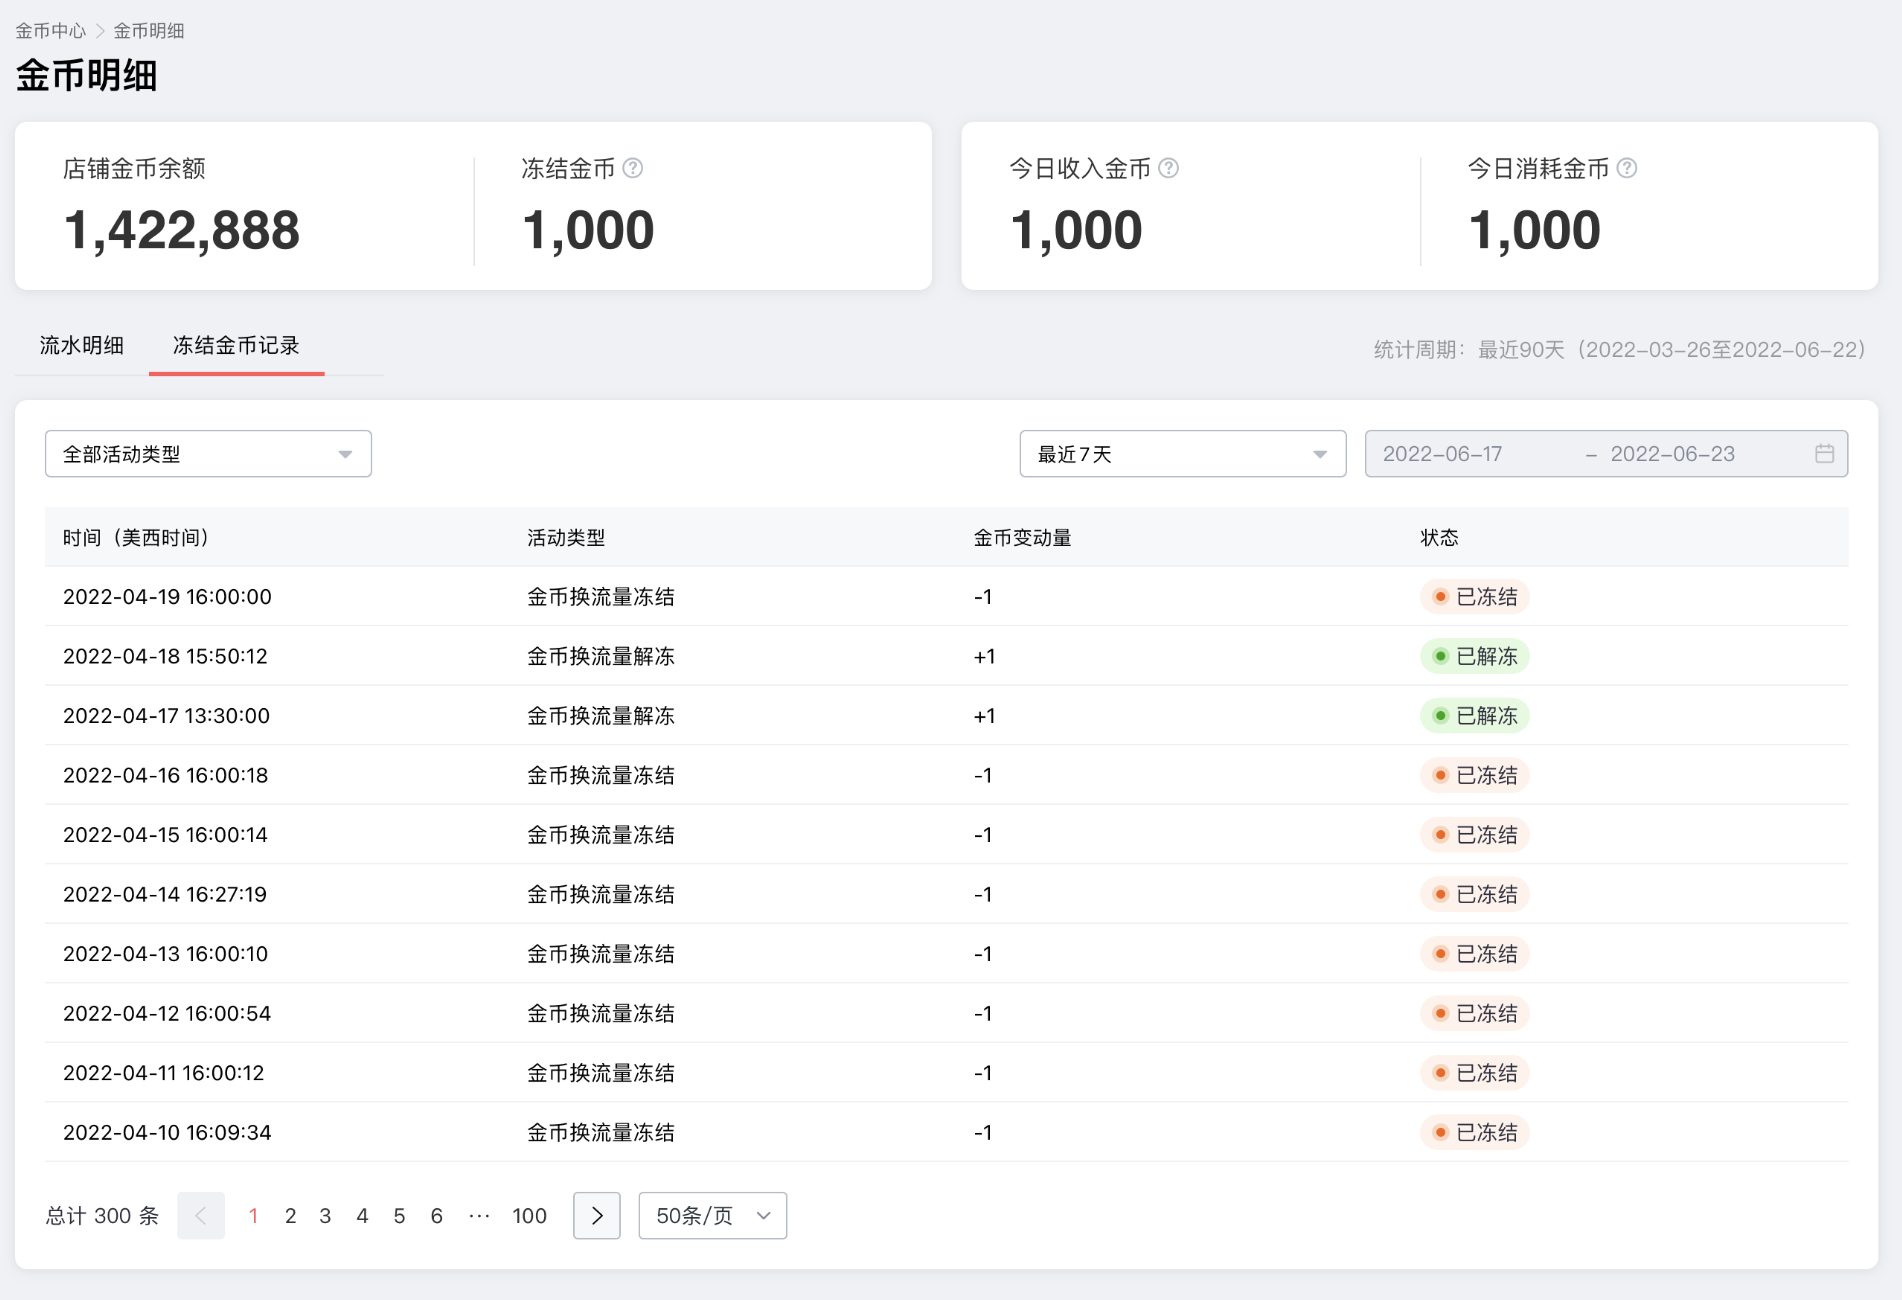The height and width of the screenshot is (1300, 1902).
Task: Jump to page 100
Action: pos(529,1215)
